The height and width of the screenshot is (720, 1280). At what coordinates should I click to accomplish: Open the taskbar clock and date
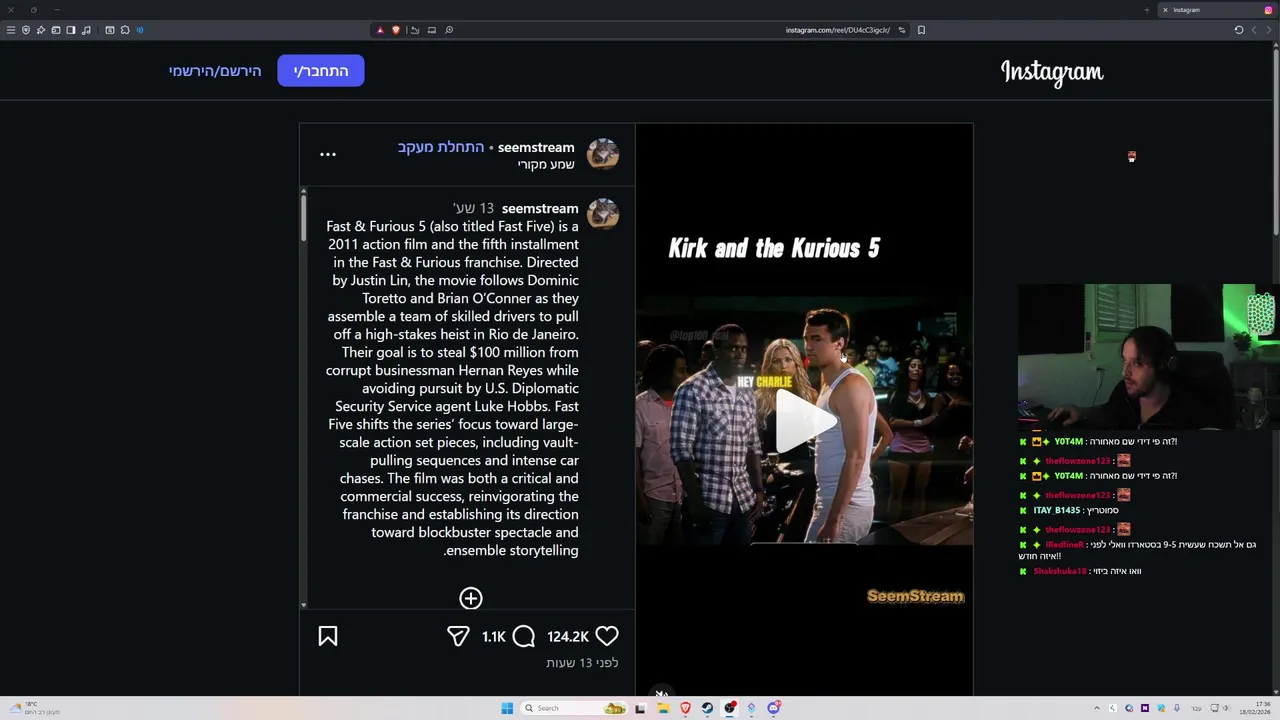point(1257,708)
